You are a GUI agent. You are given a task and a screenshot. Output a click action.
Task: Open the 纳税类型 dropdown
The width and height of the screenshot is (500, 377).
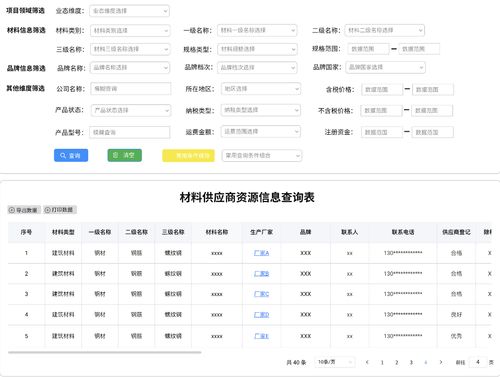[x=261, y=110]
